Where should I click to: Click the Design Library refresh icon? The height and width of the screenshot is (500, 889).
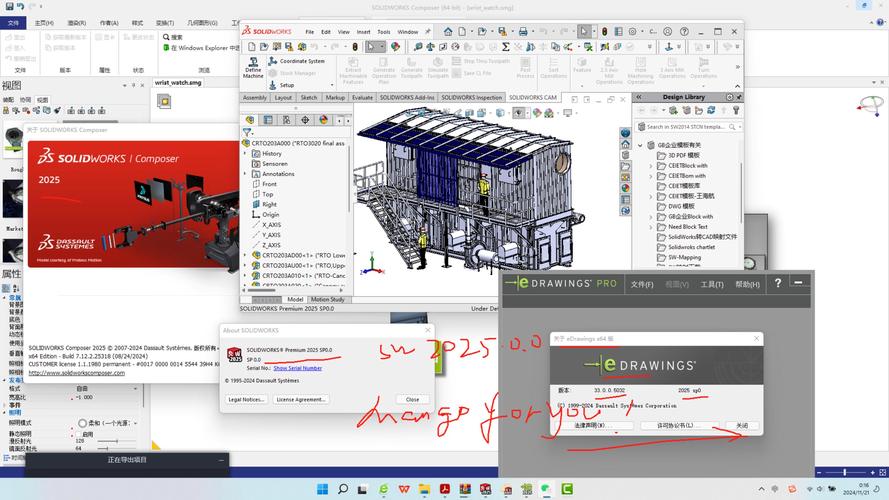click(x=711, y=110)
